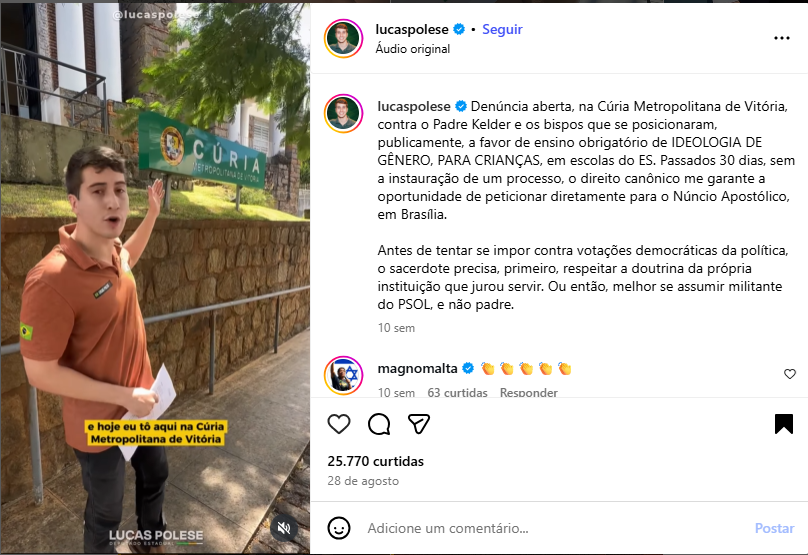Screen dimensions: 808x555
Task: Open comments via speech bubble icon
Action: tap(379, 424)
